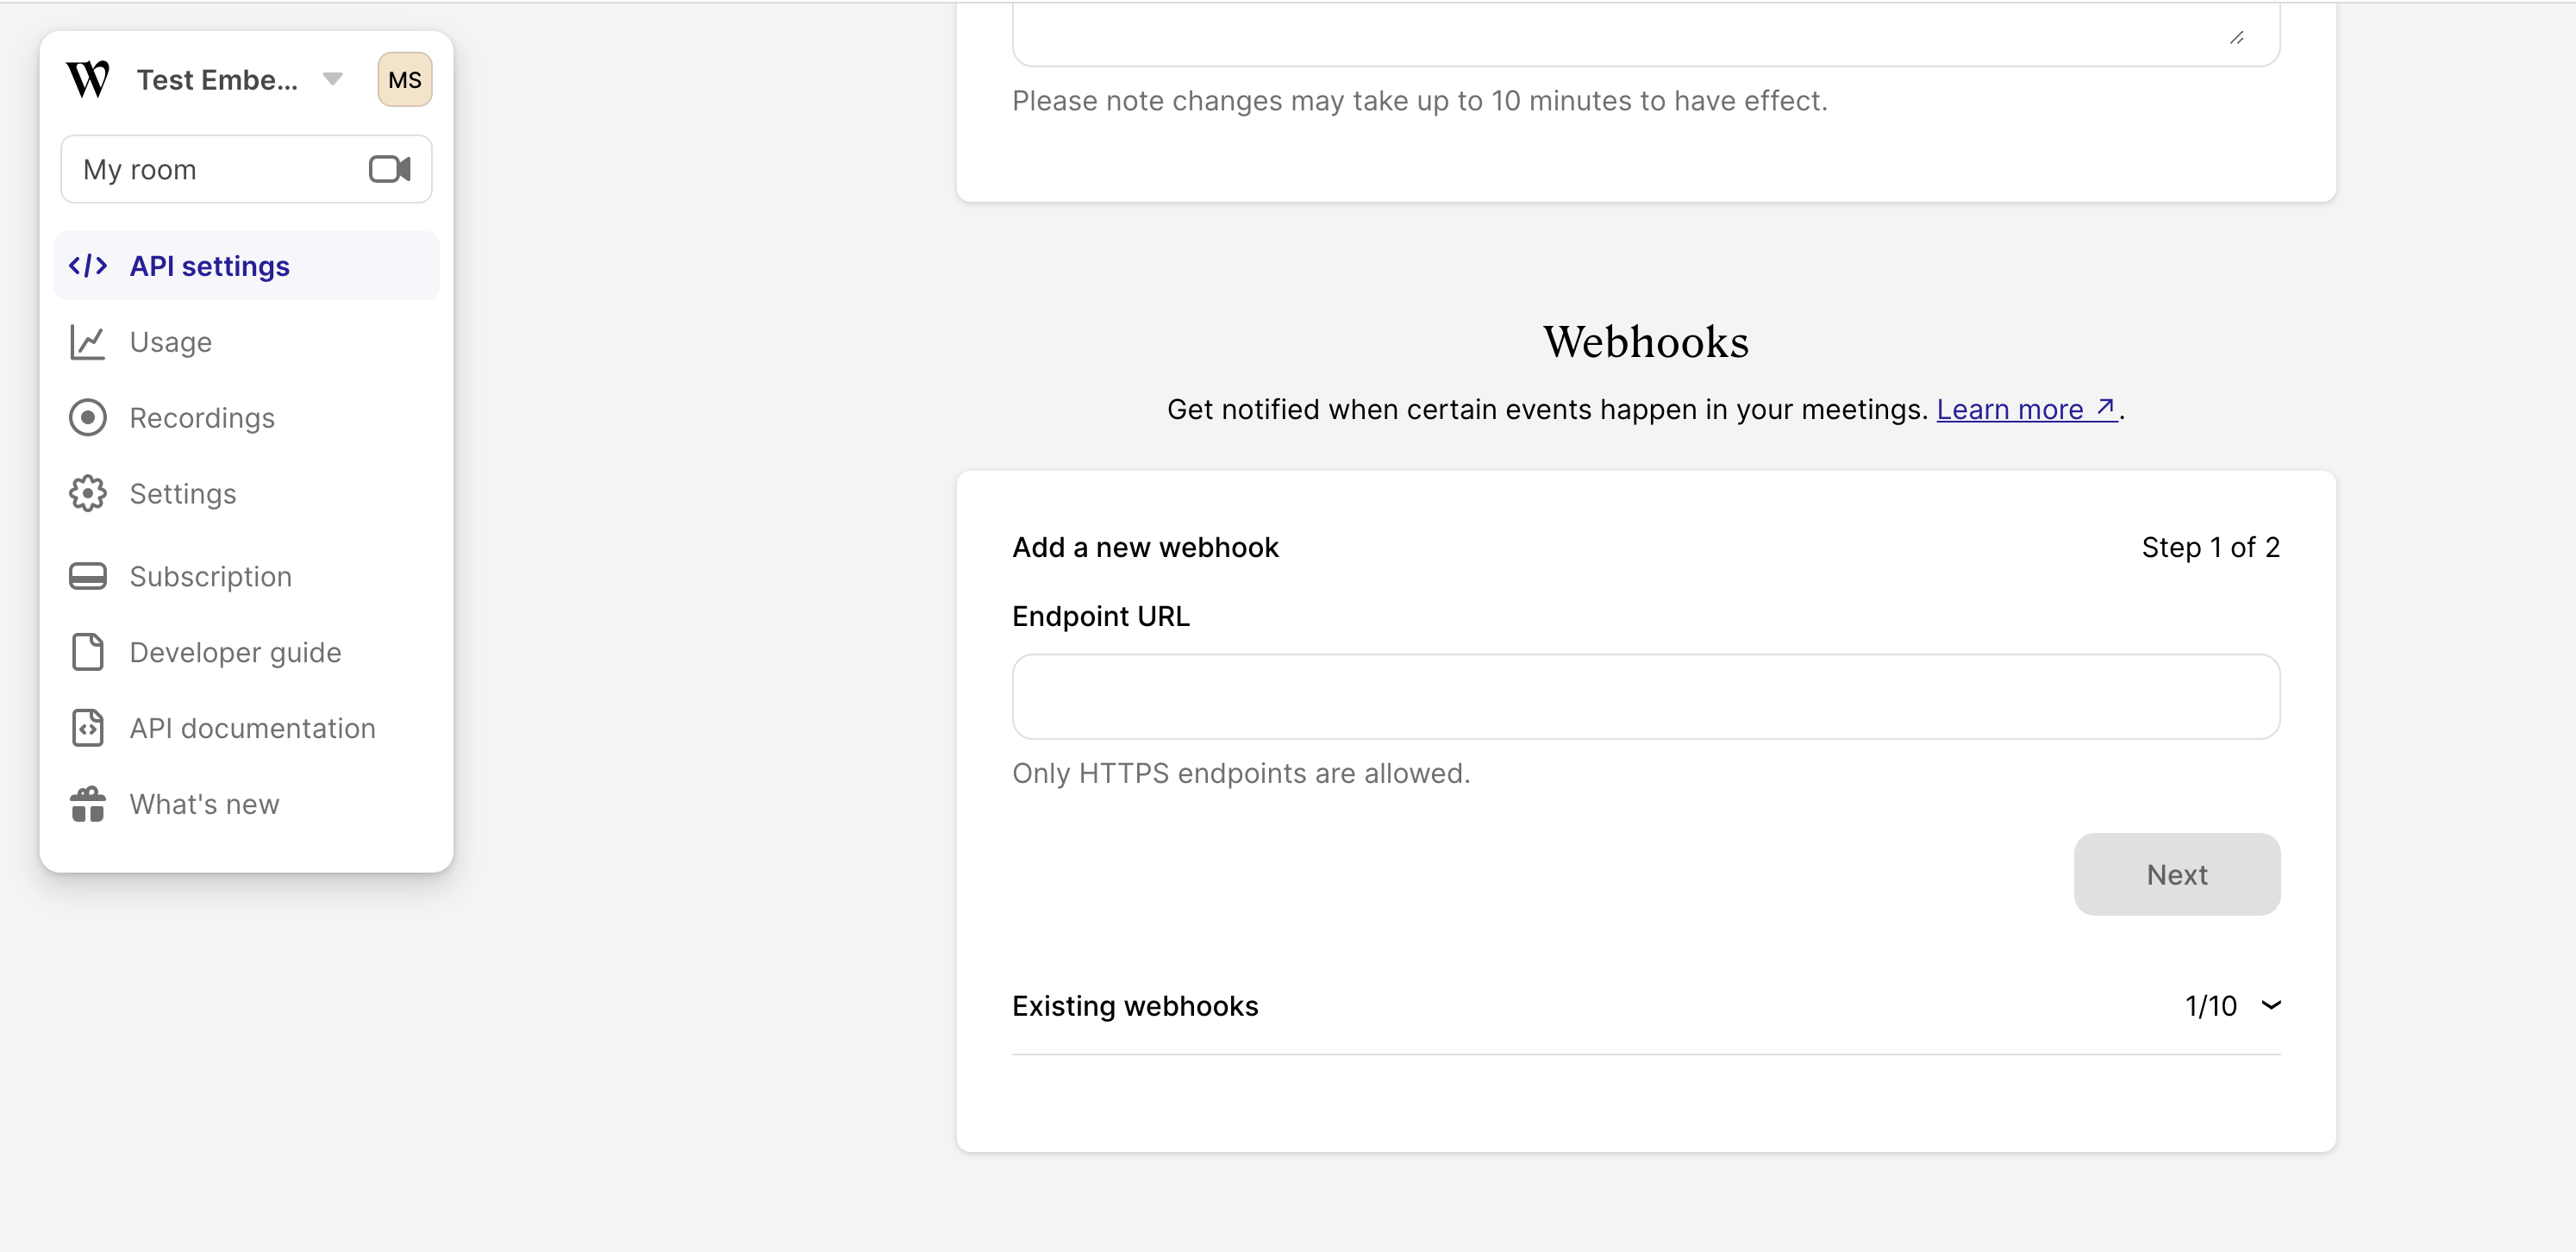2576x1252 pixels.
Task: Click the What's new gift icon
Action: click(x=88, y=804)
